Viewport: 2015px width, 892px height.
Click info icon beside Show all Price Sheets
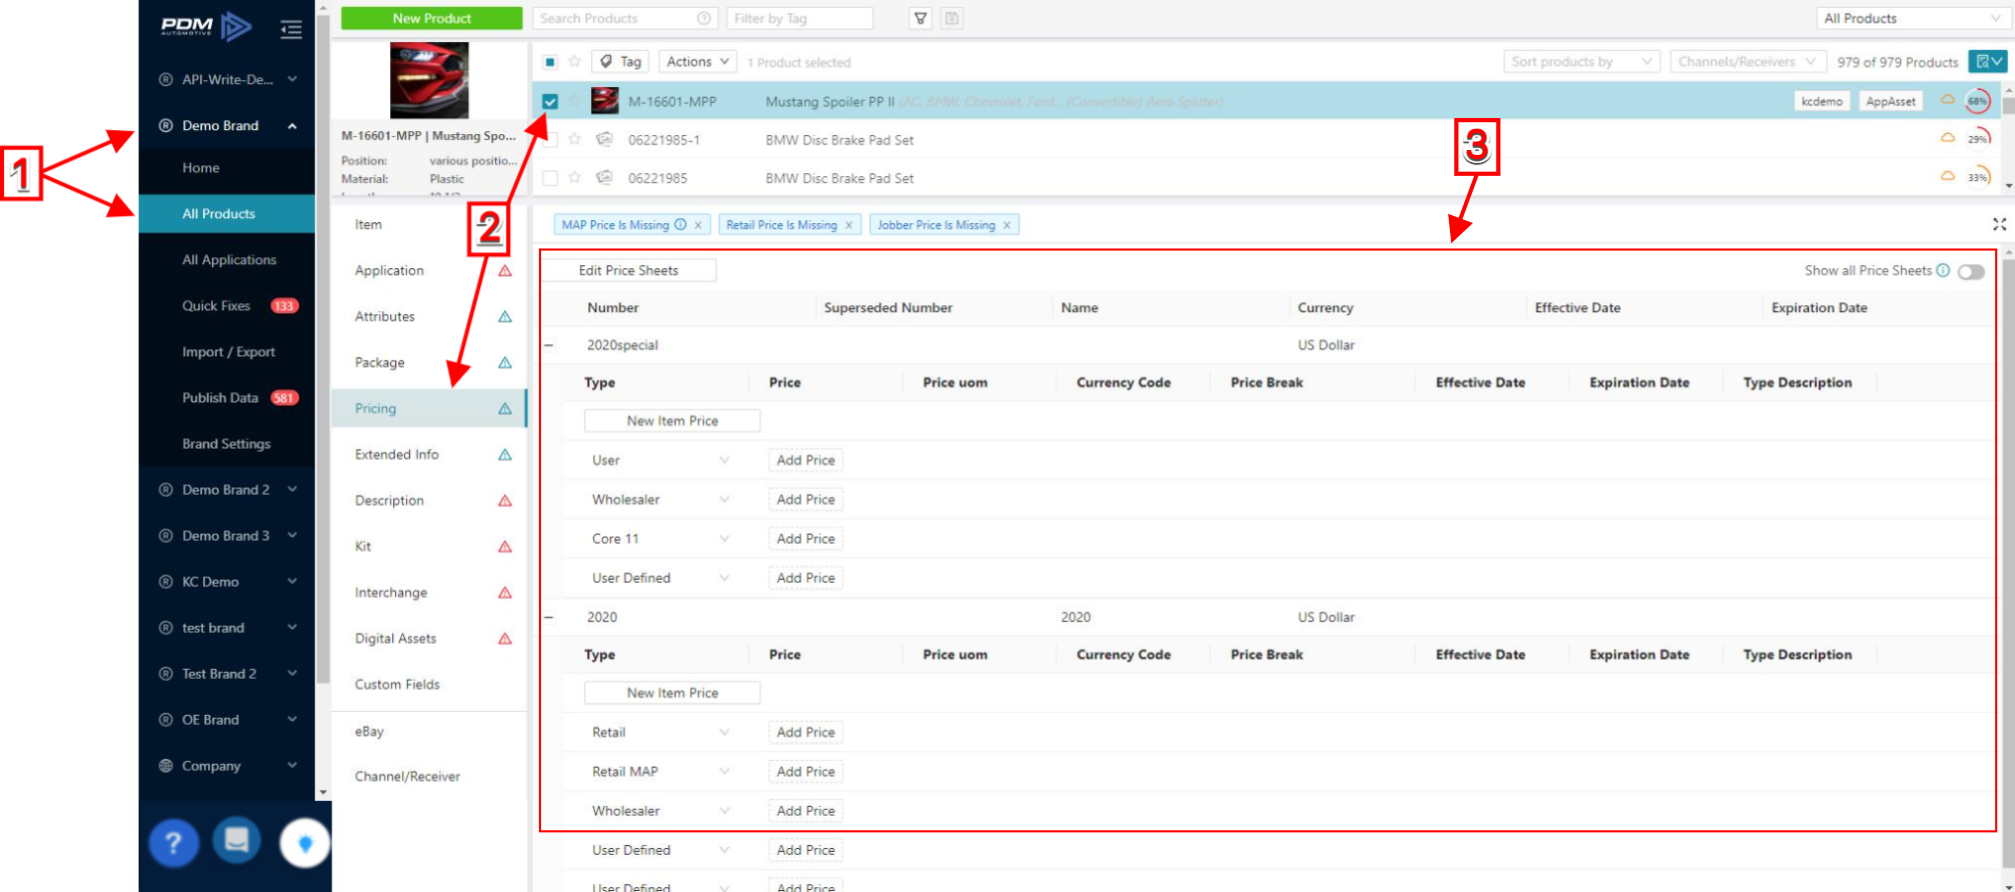[x=1943, y=270]
